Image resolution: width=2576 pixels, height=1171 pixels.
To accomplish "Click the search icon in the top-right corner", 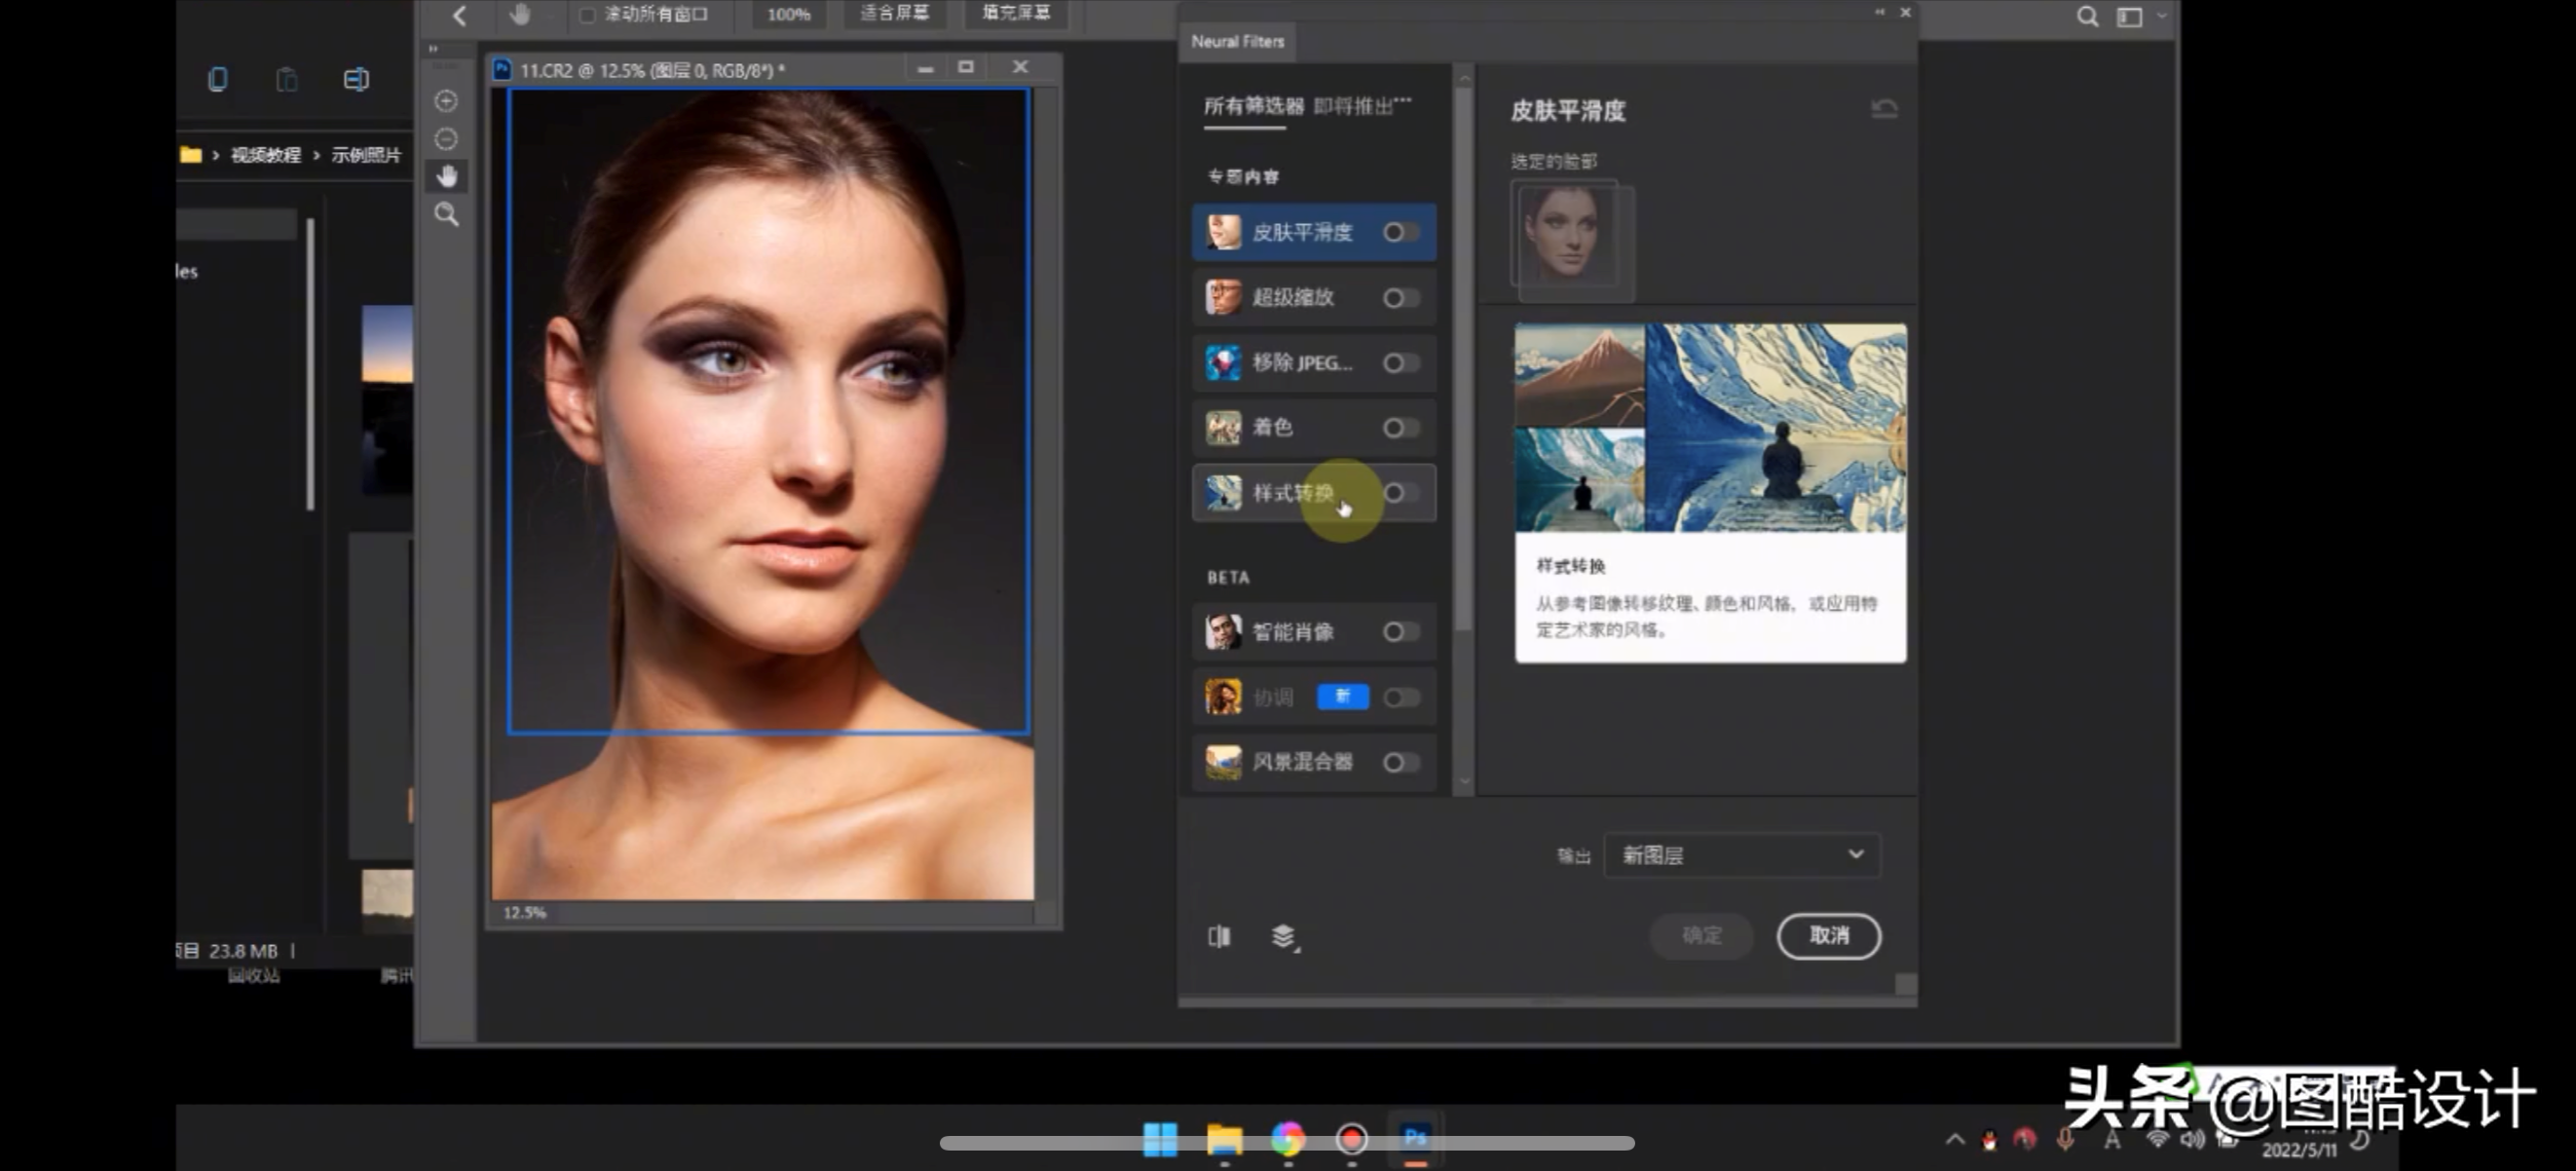I will click(x=2088, y=16).
